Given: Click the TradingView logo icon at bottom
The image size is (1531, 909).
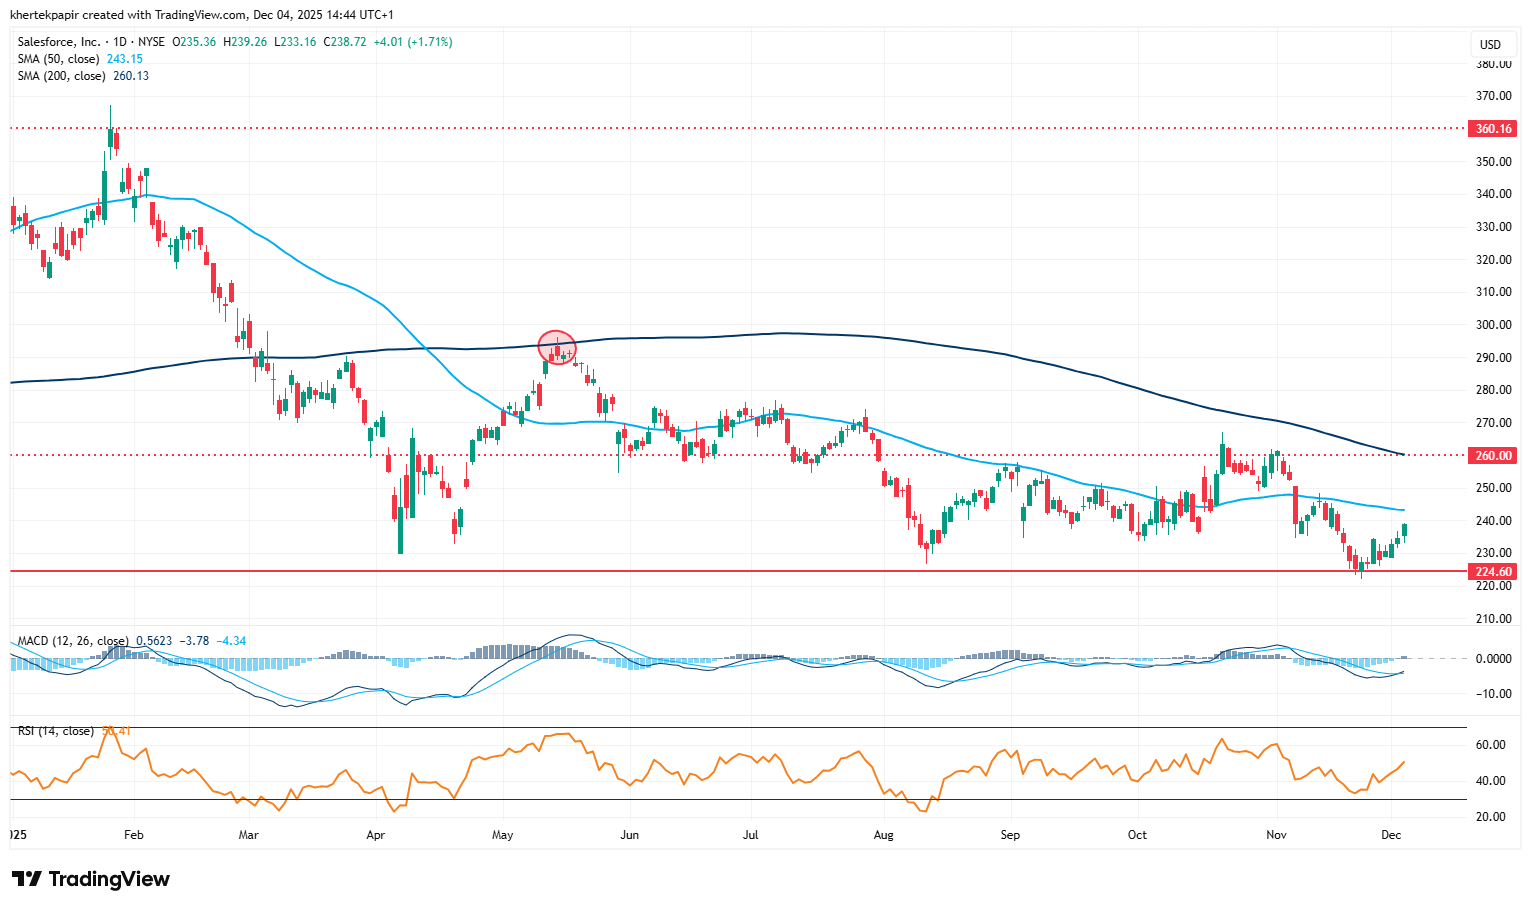Looking at the screenshot, I should pos(27,879).
